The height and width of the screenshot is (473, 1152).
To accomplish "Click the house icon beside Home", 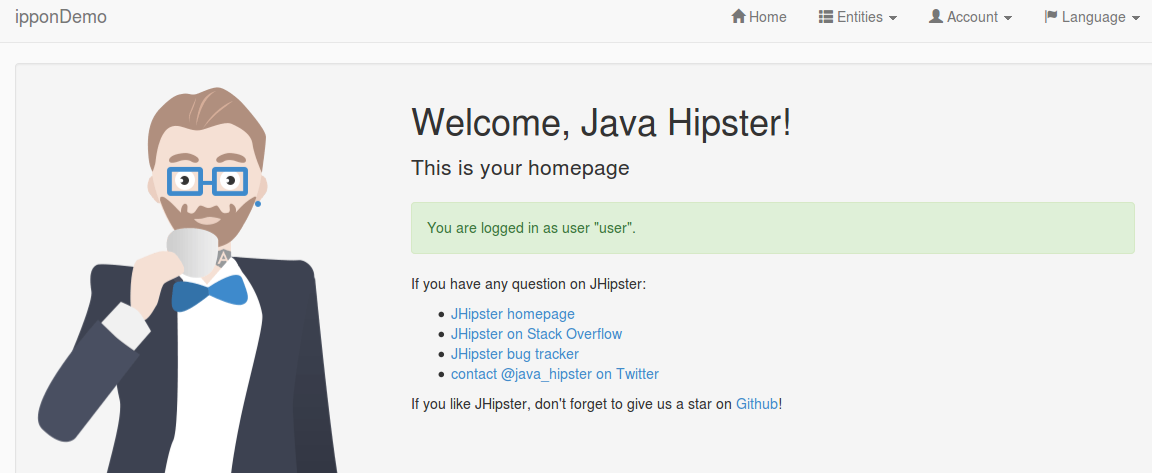I will coord(739,17).
